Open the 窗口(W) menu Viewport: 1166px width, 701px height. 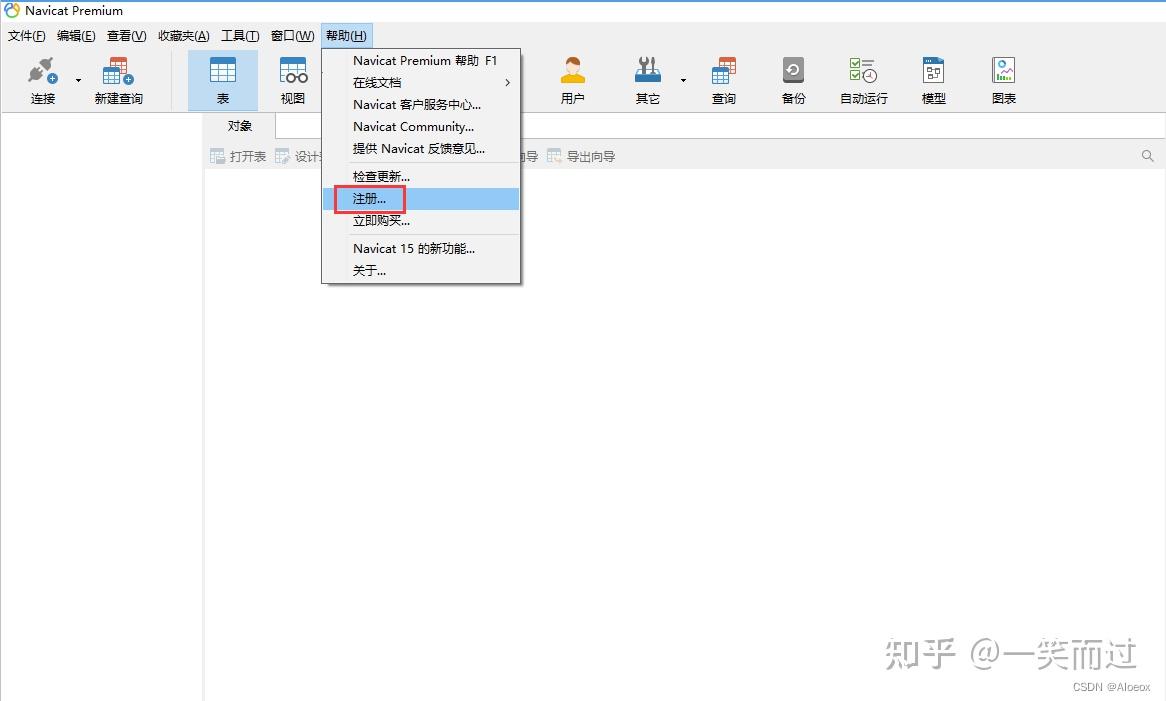[x=292, y=36]
